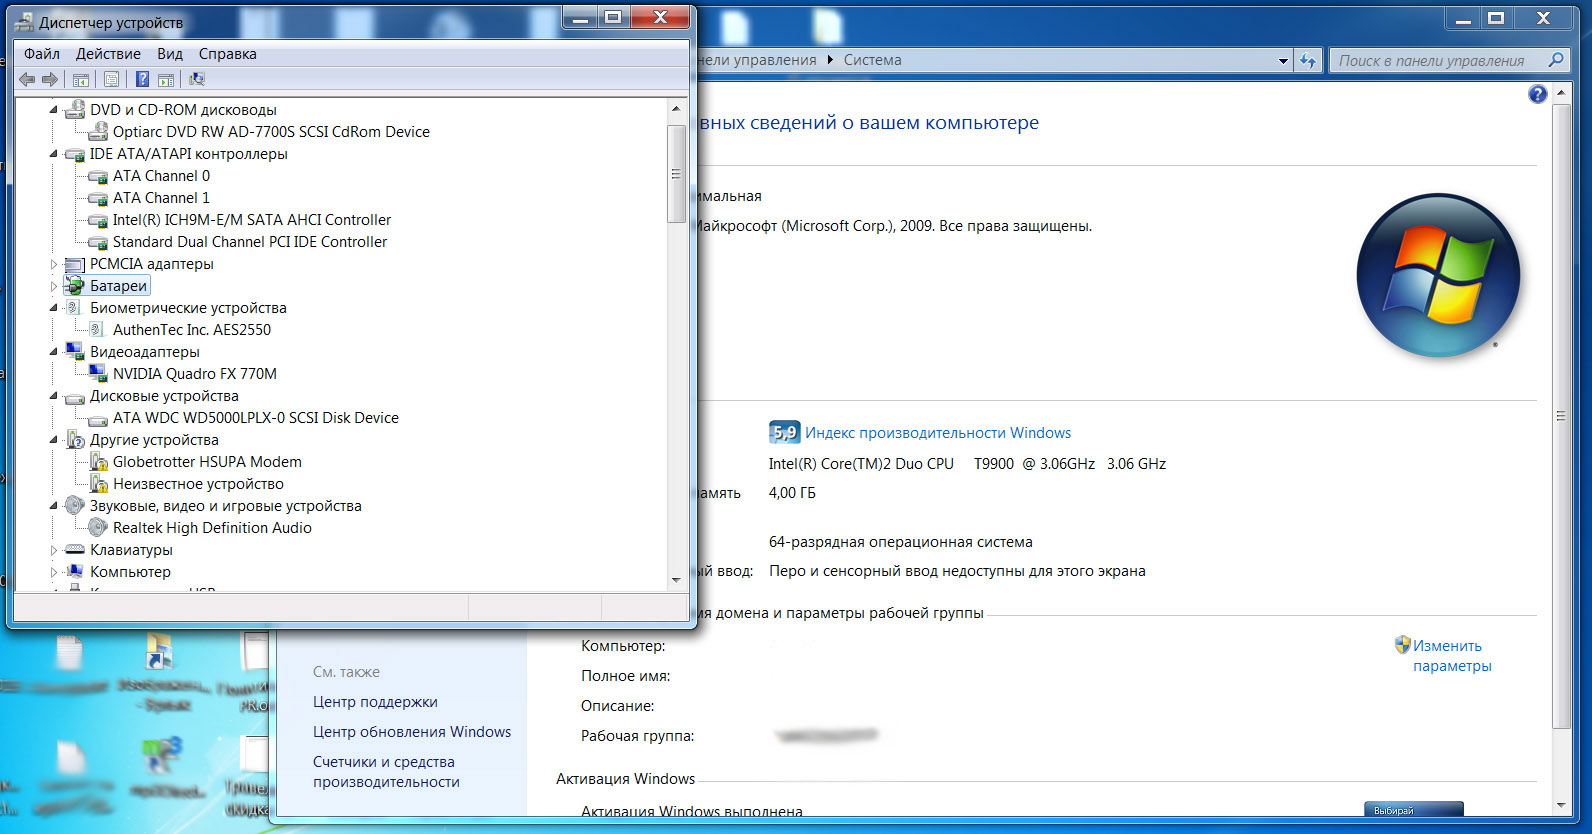The width and height of the screenshot is (1592, 834).
Task: Click the Realtek High Definition Audio icon
Action: click(98, 528)
